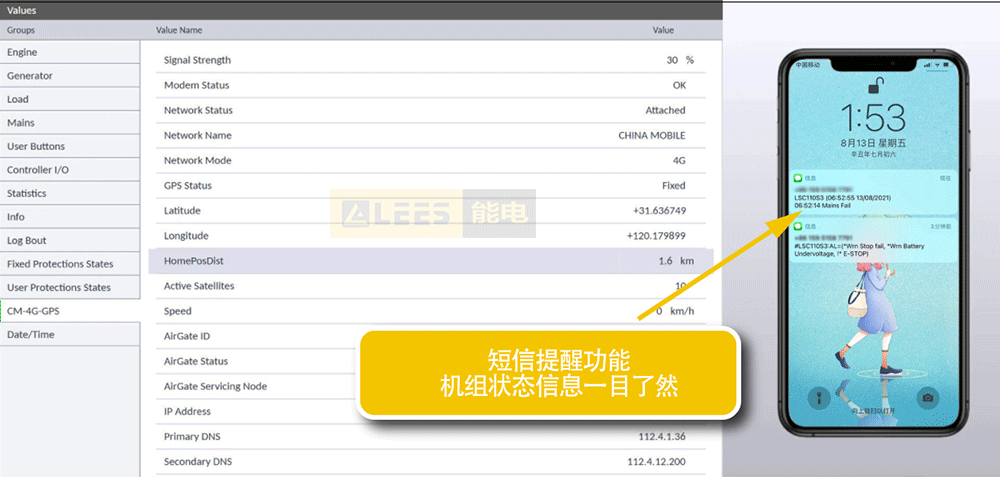Click the Value Name column header
The image size is (1000, 477).
pos(179,30)
